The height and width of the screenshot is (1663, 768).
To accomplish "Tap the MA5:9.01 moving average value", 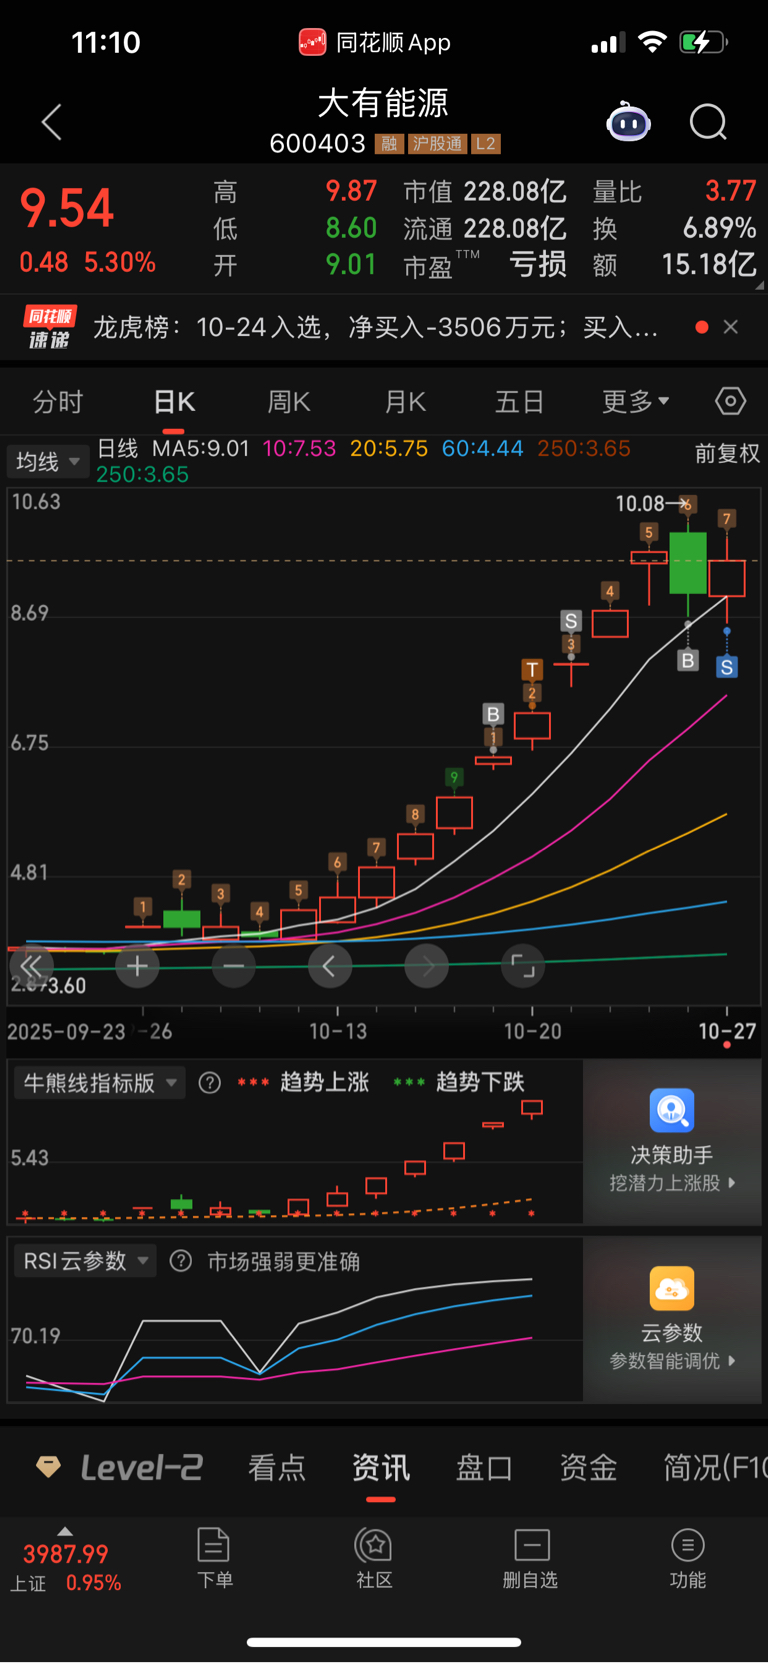I will tap(200, 448).
